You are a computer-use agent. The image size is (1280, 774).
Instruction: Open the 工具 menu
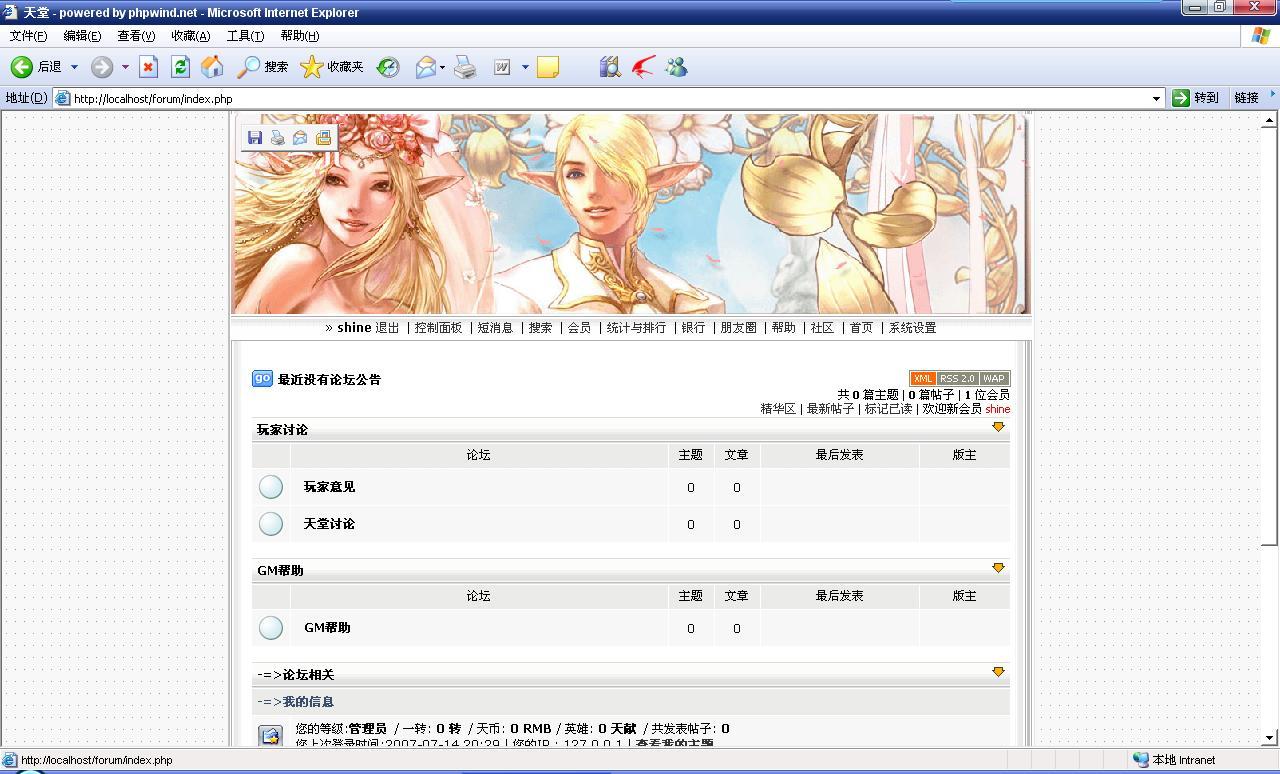point(245,36)
